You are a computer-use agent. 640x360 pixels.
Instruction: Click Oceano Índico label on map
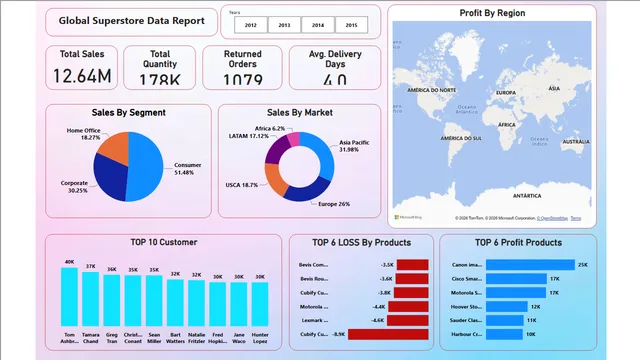(x=539, y=141)
